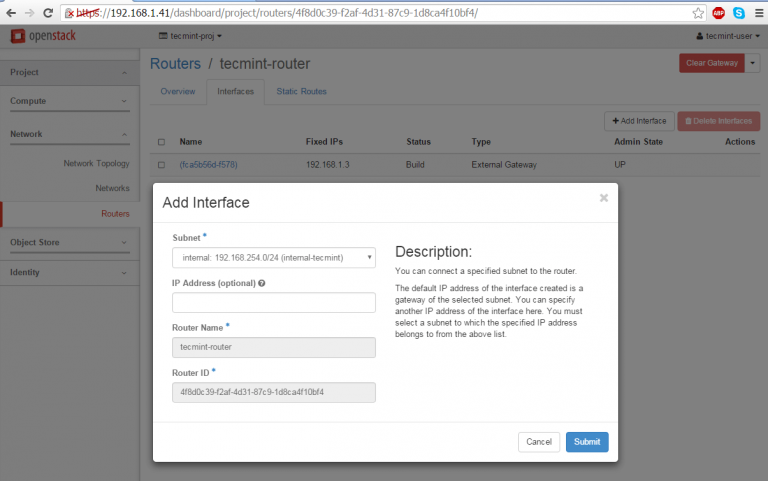Submit the Add Interface form
Viewport: 768px width, 481px height.
coord(587,442)
